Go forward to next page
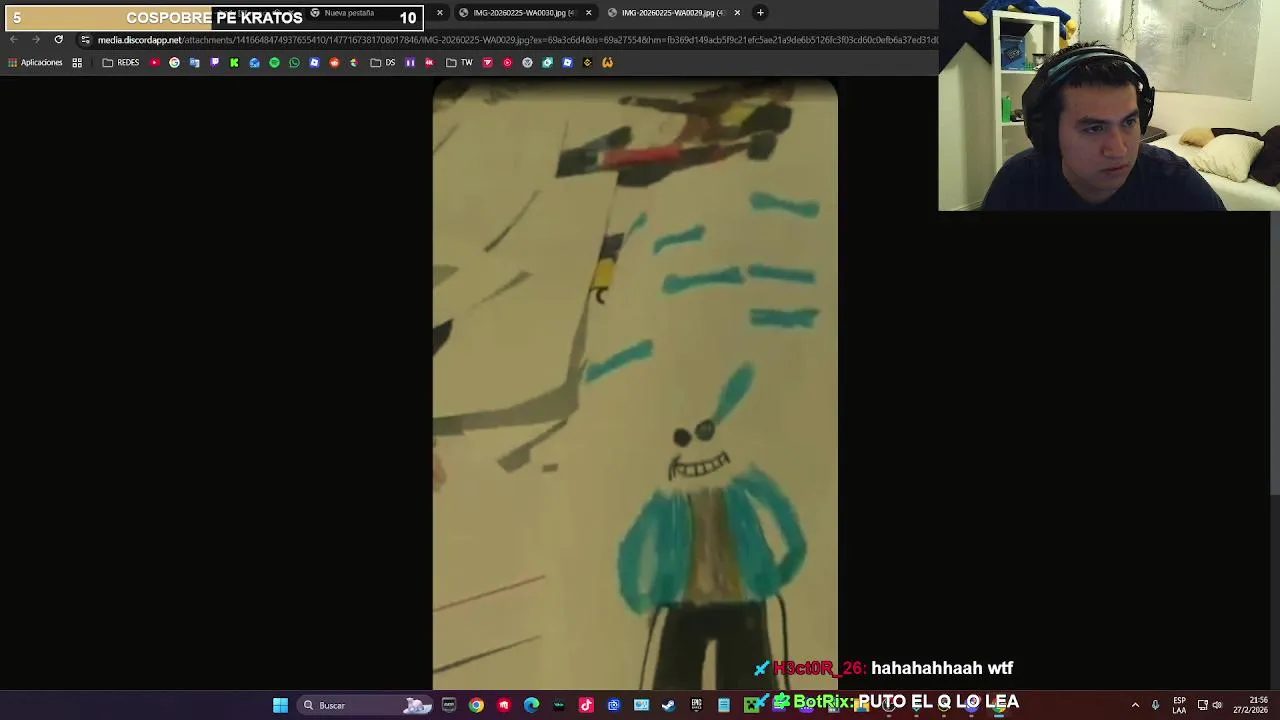The image size is (1280, 720). [x=36, y=40]
